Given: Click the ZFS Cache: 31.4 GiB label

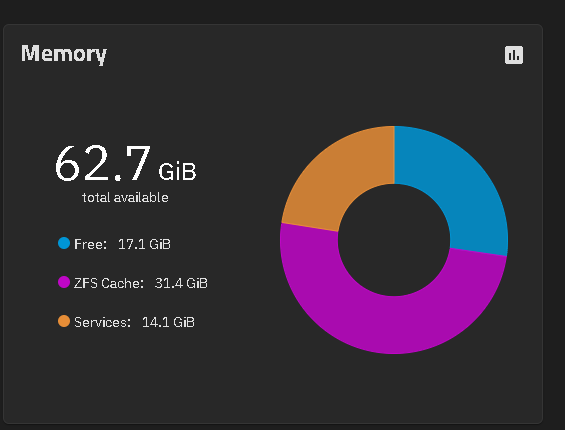Looking at the screenshot, I should point(141,283).
